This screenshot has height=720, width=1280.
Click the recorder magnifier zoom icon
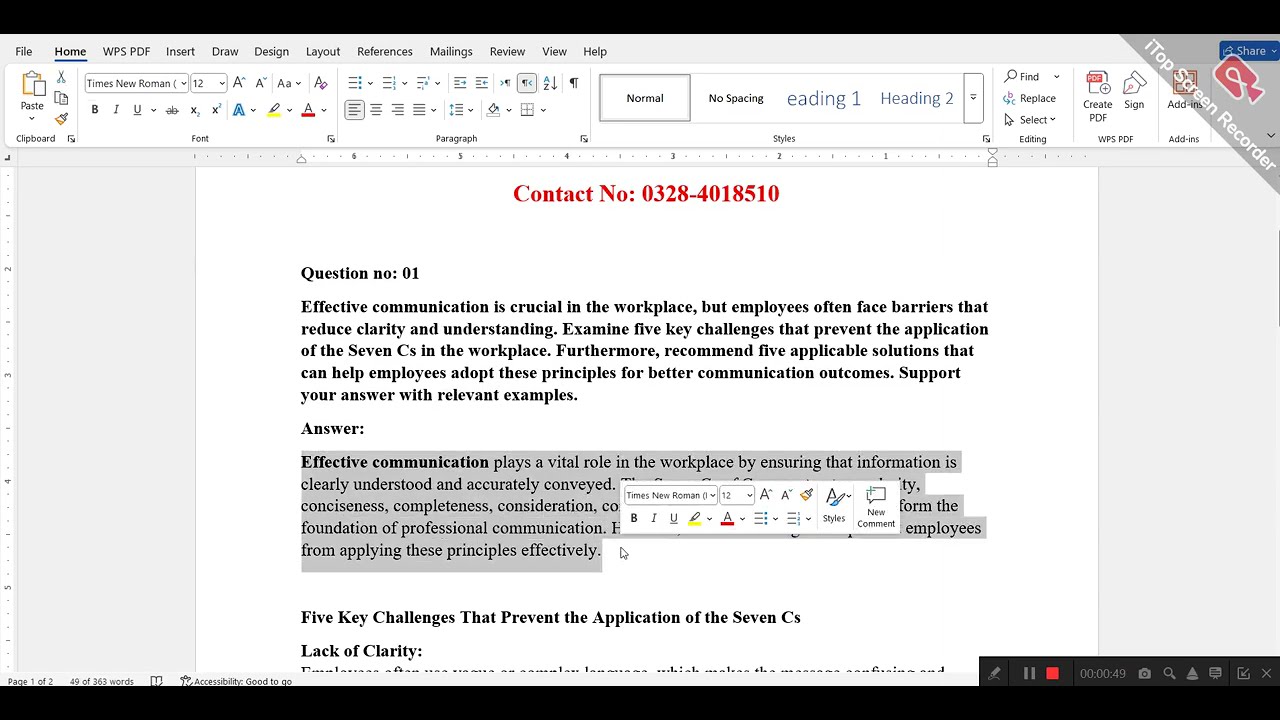click(1169, 674)
